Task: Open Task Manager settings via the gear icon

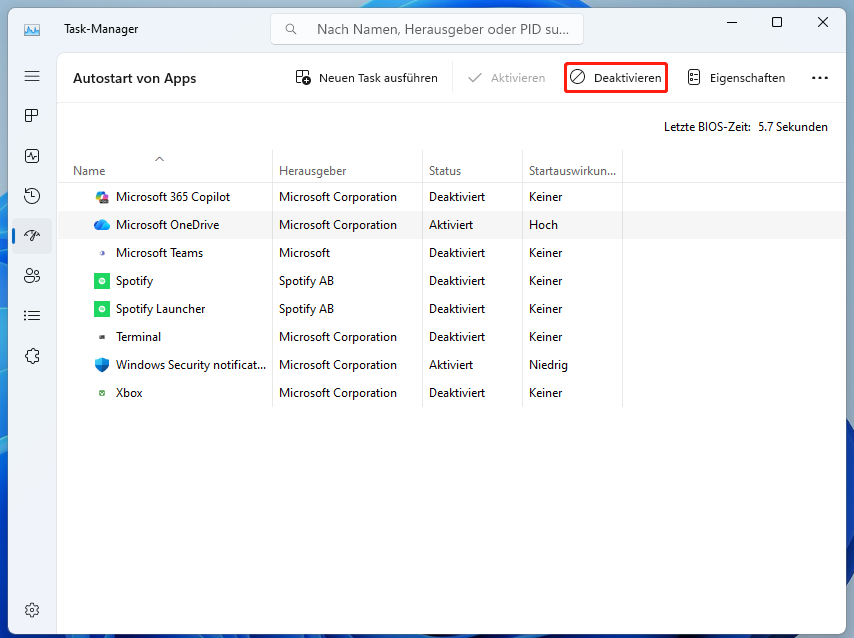Action: pos(31,610)
